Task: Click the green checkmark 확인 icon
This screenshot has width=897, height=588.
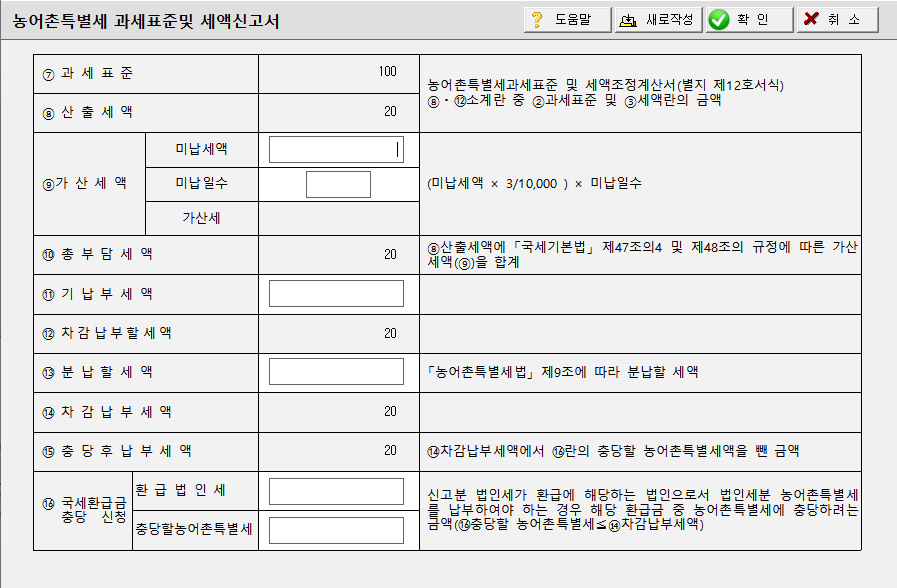Action: pyautogui.click(x=719, y=20)
